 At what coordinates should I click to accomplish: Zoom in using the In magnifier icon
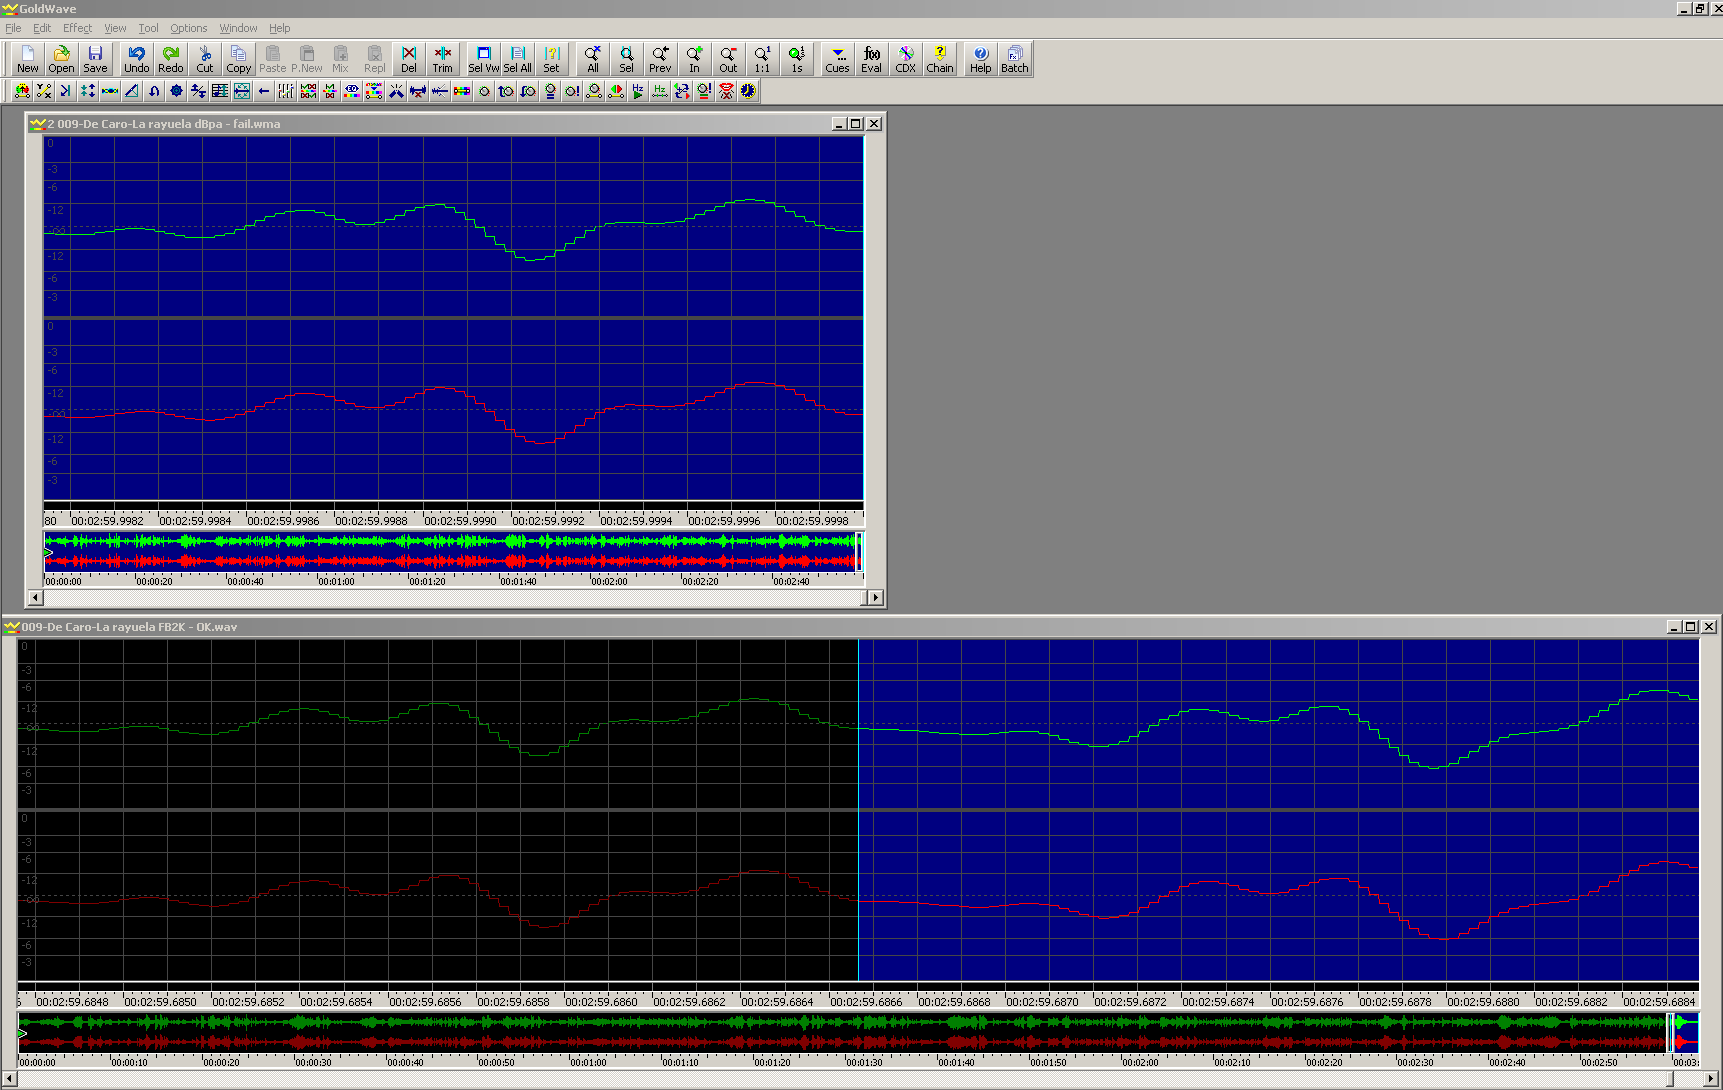click(694, 59)
